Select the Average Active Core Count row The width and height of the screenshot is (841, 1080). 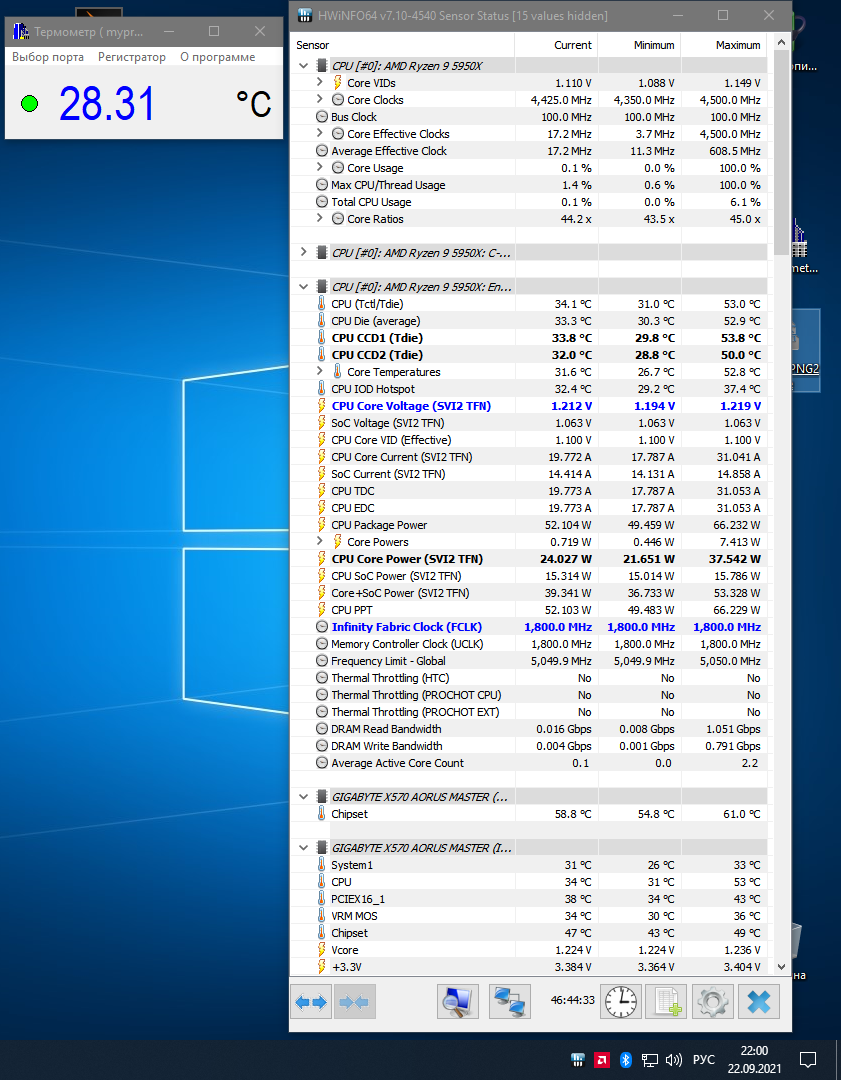point(529,763)
